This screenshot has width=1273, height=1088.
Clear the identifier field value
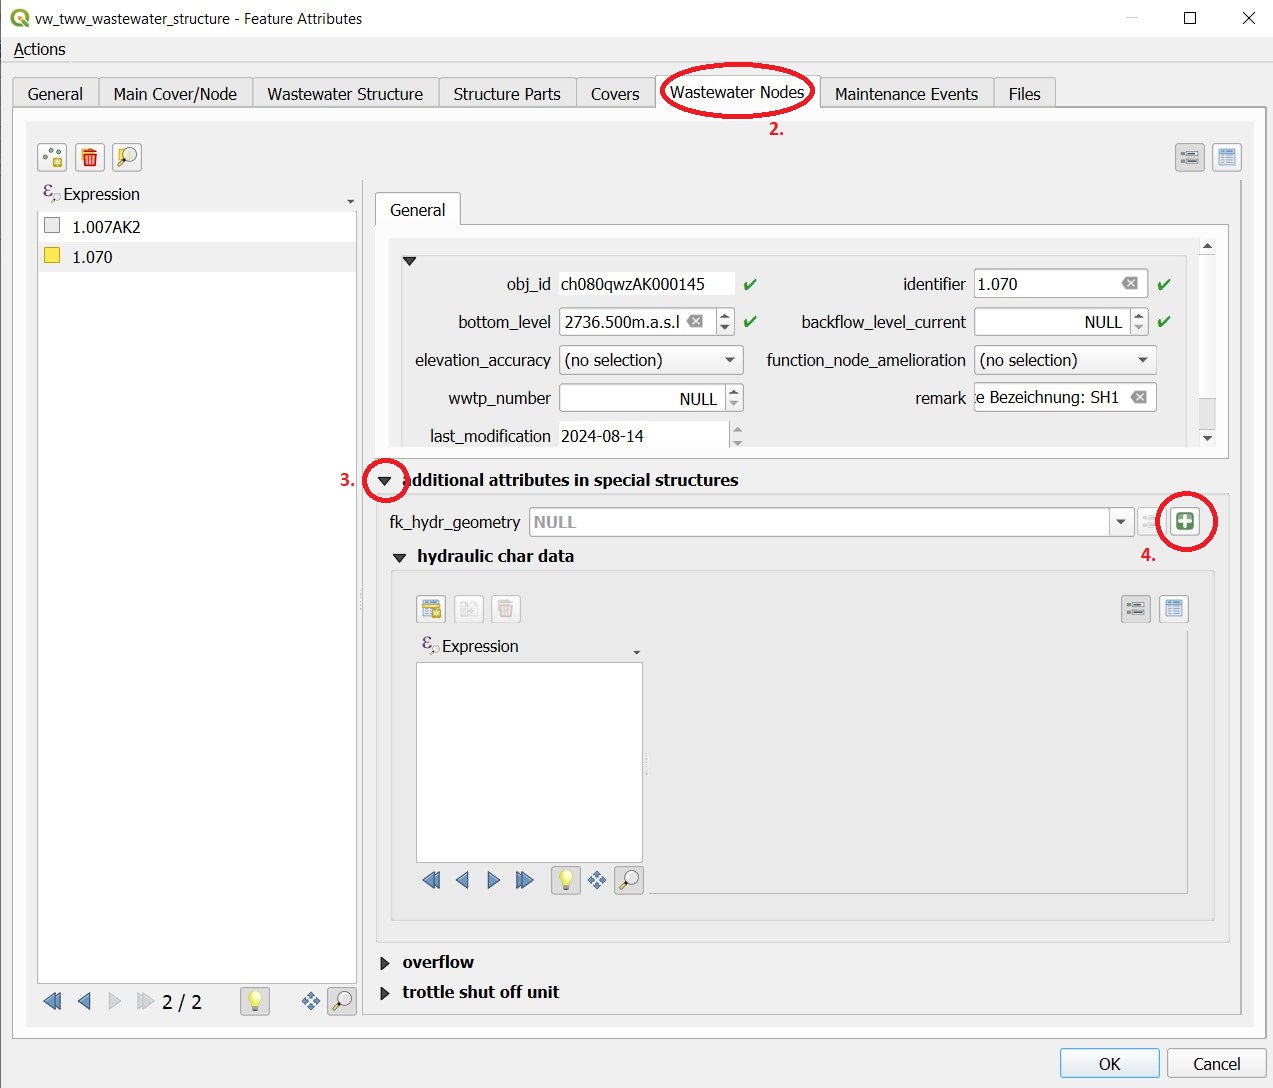click(x=1130, y=284)
